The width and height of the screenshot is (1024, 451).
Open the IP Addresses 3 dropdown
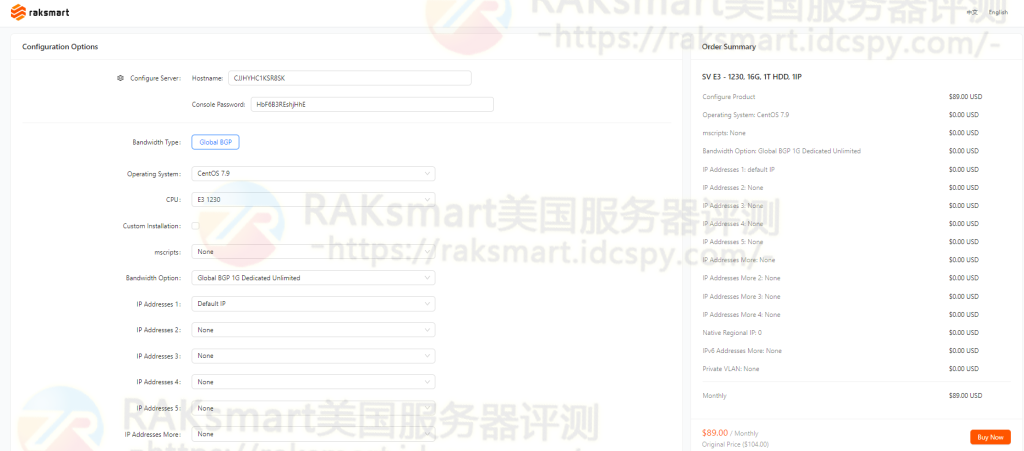pyautogui.click(x=313, y=356)
